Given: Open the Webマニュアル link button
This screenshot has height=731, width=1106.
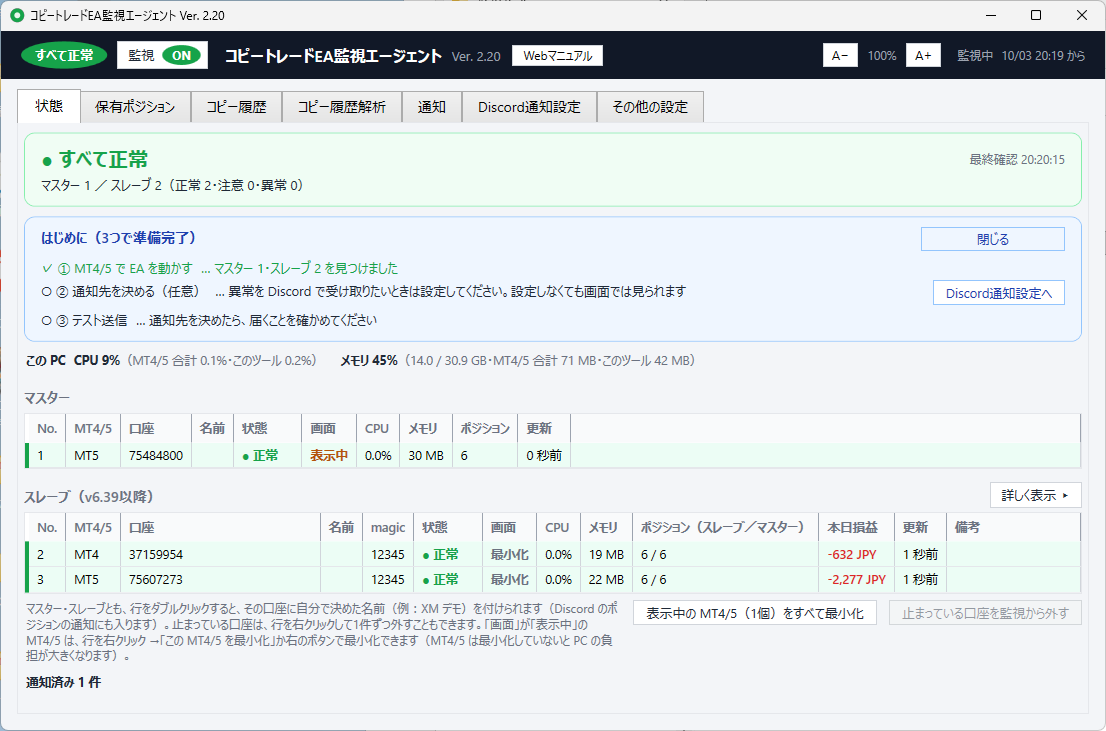Looking at the screenshot, I should pyautogui.click(x=557, y=56).
